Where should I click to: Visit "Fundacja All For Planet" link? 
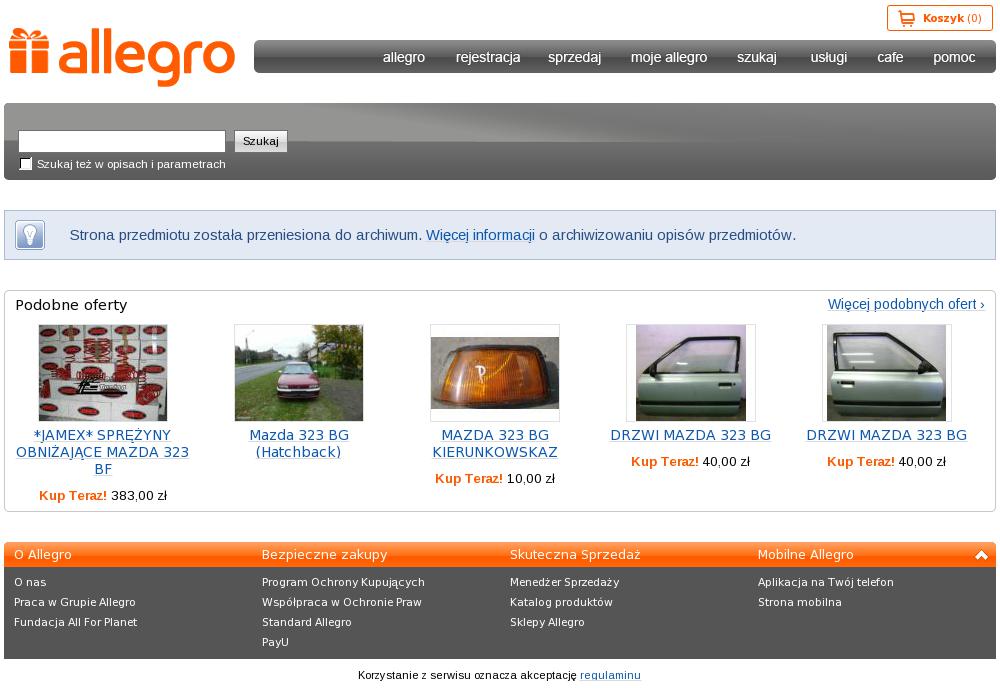[x=75, y=622]
